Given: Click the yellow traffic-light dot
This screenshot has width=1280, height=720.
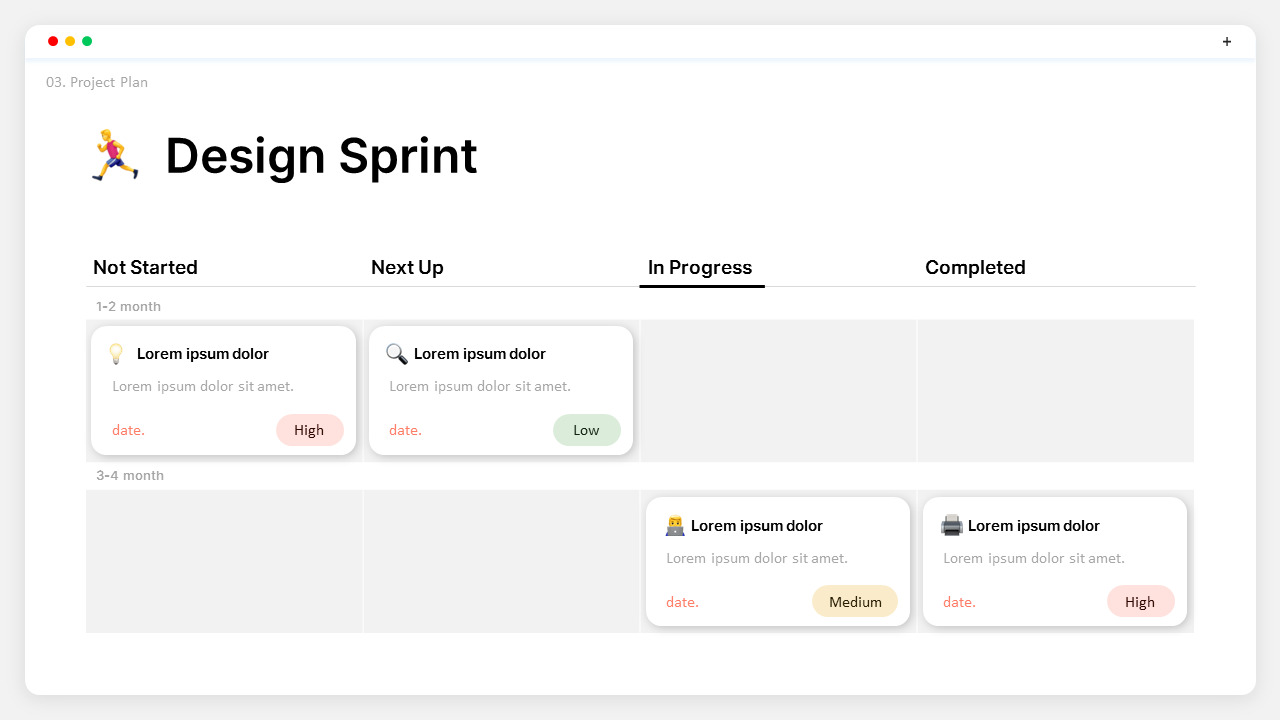Looking at the screenshot, I should (69, 41).
